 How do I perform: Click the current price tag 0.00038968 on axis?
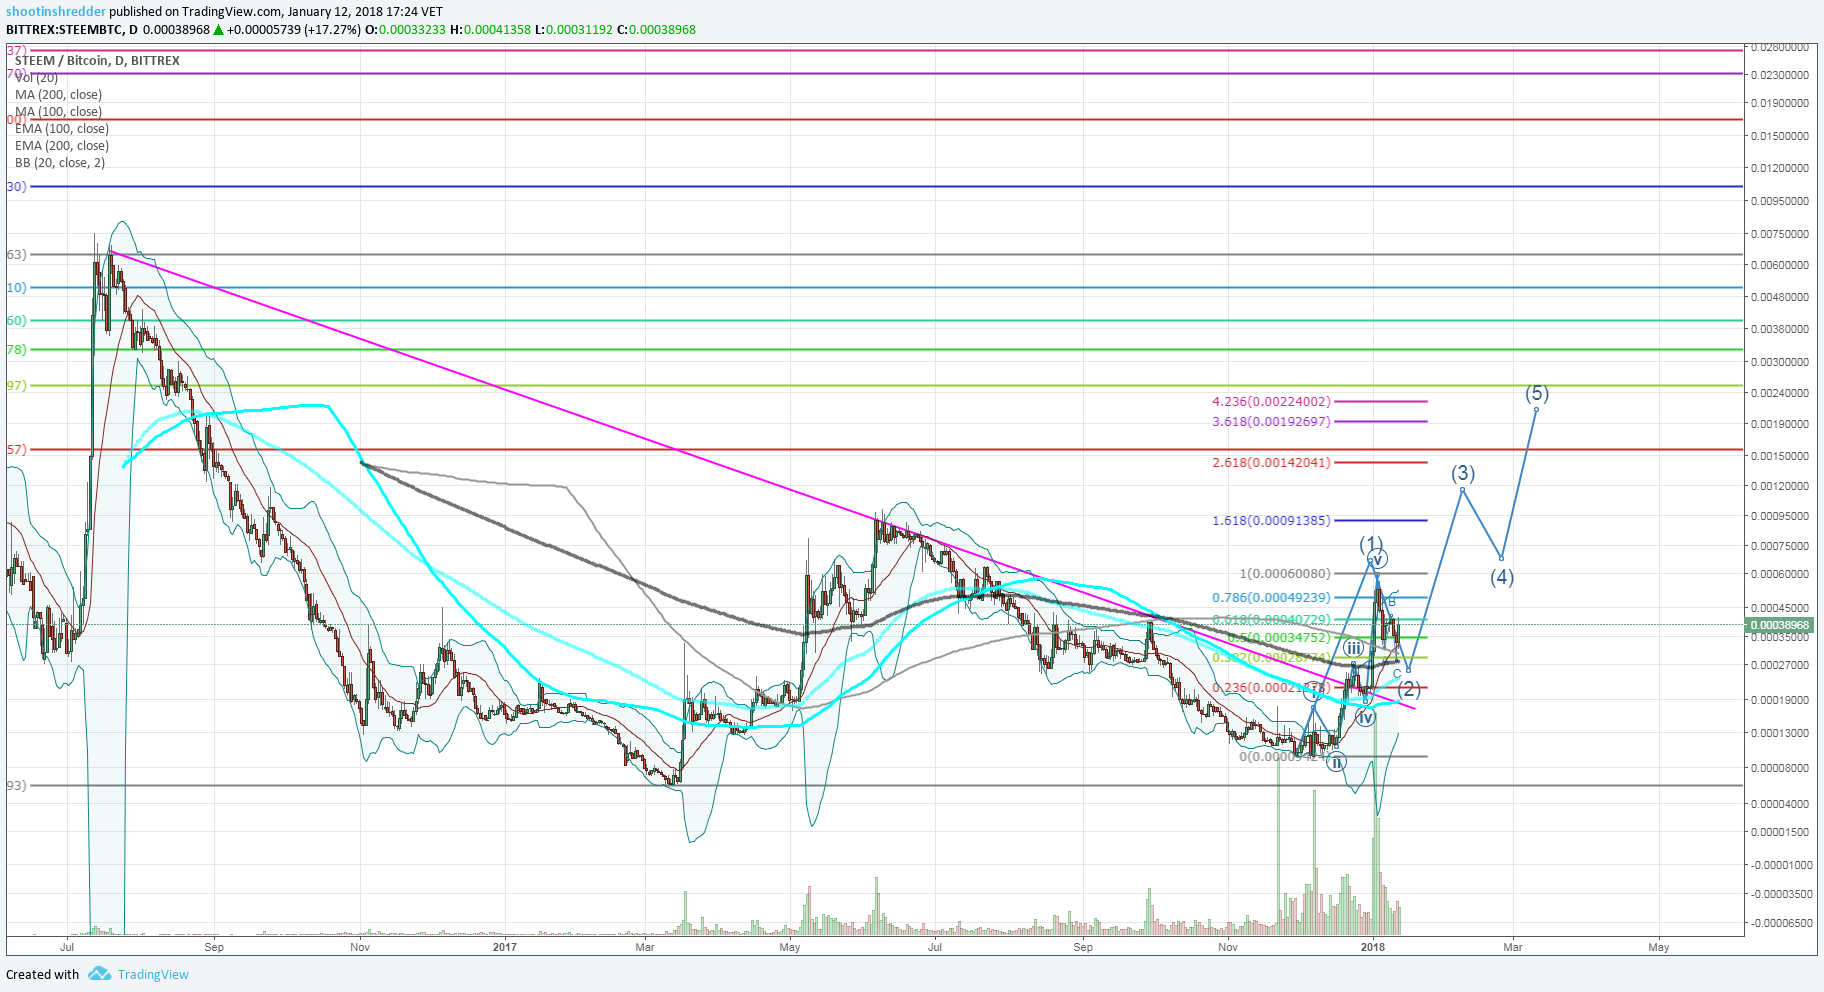point(1780,626)
